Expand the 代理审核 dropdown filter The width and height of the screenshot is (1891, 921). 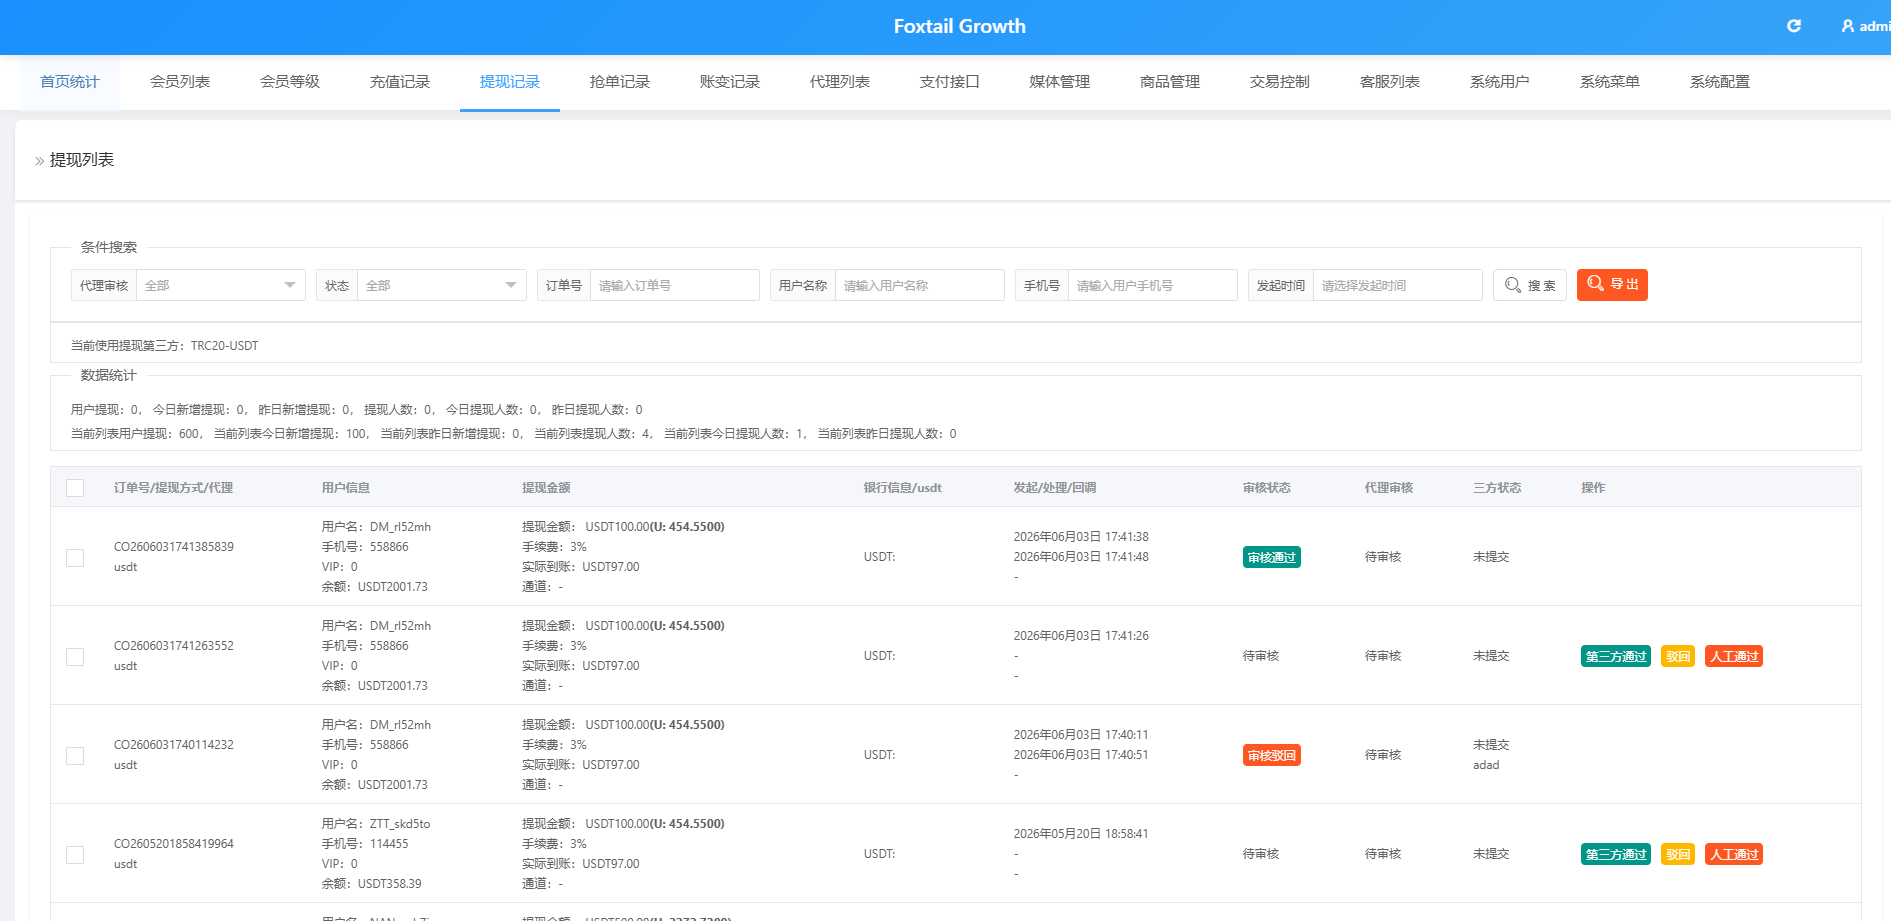[x=221, y=285]
